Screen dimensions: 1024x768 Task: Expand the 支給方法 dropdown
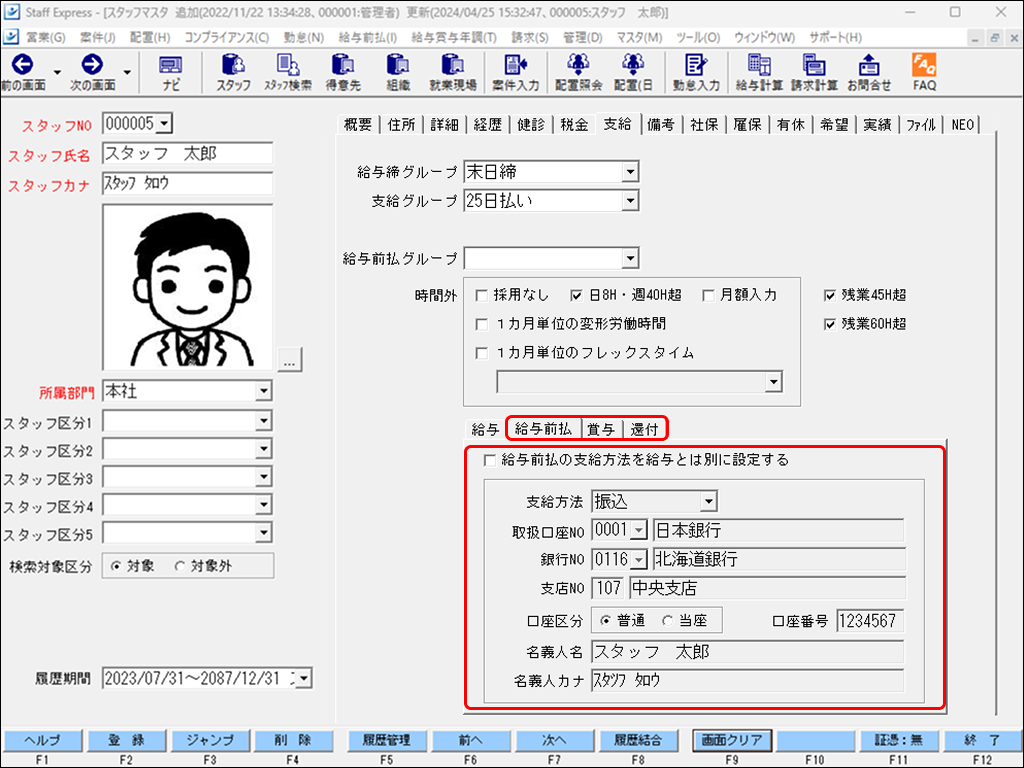coord(708,501)
